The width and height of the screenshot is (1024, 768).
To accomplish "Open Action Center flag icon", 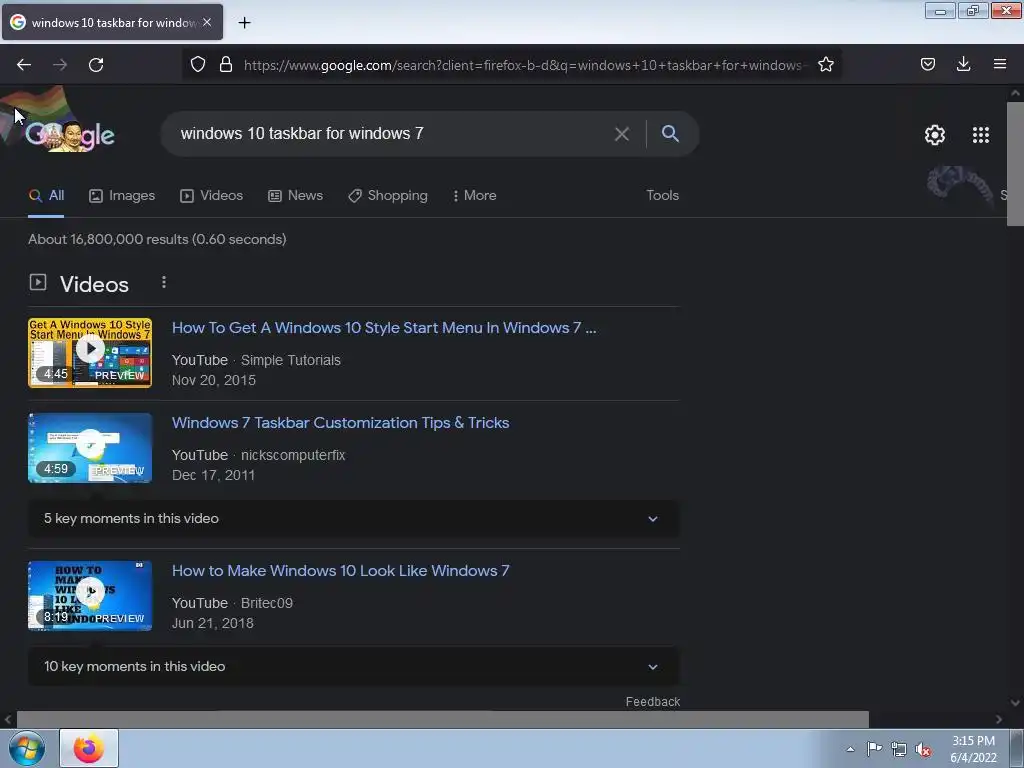I will point(874,749).
